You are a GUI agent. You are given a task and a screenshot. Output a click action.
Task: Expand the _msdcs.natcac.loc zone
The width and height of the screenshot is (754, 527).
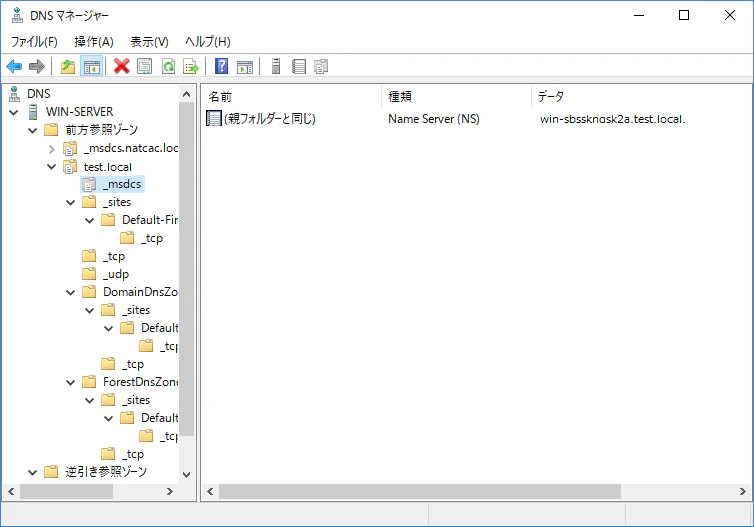click(x=51, y=149)
